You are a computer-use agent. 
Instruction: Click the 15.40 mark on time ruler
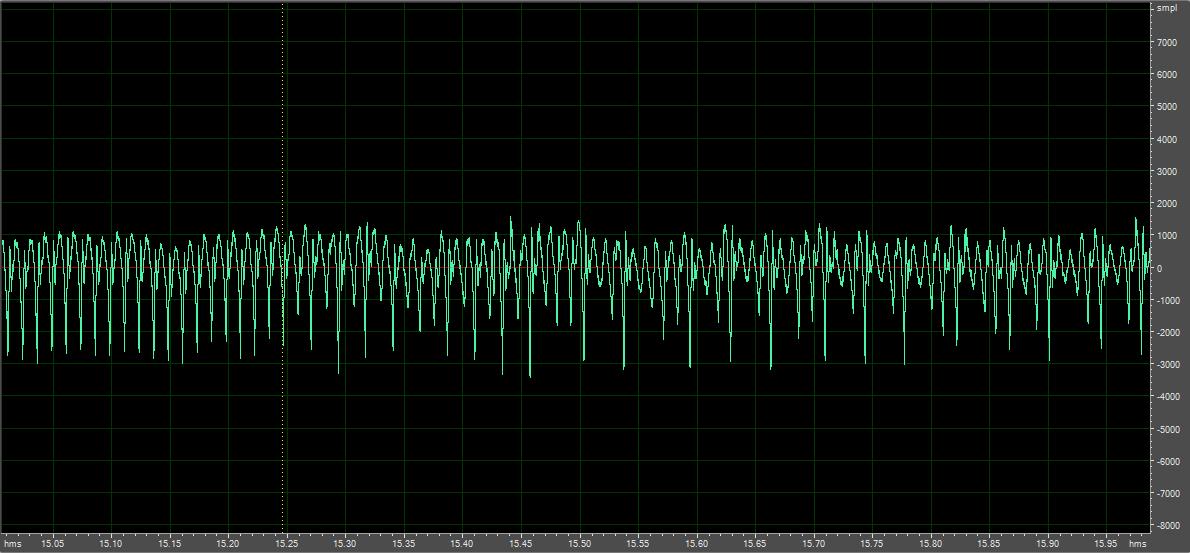(461, 544)
